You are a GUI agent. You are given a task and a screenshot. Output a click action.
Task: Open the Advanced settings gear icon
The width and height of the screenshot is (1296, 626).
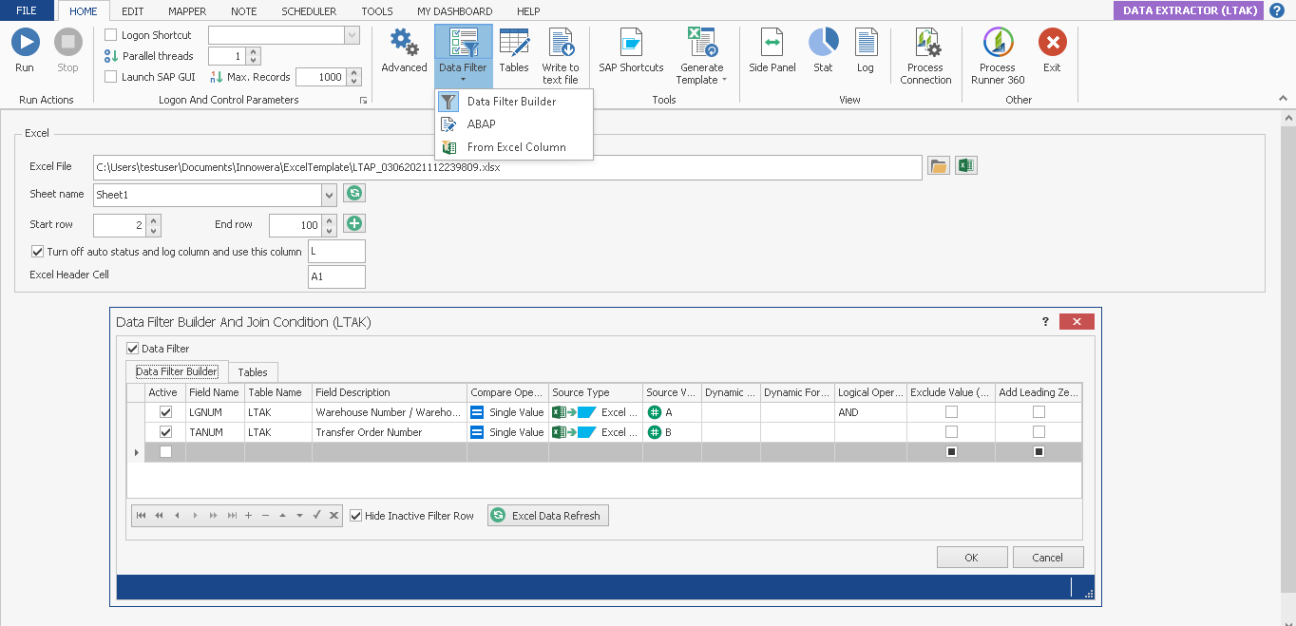tap(404, 43)
